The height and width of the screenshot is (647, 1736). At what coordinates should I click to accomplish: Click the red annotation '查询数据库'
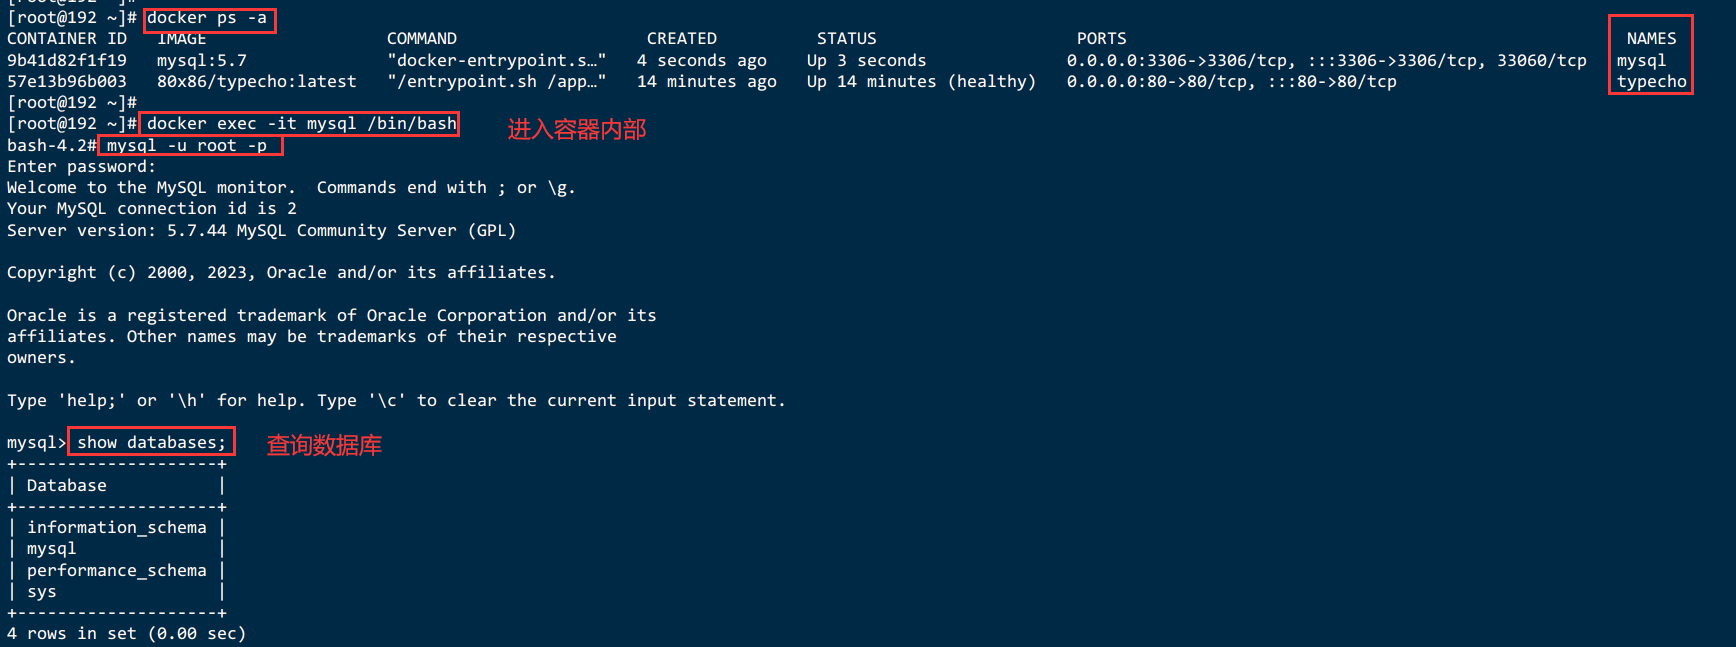pyautogui.click(x=324, y=445)
